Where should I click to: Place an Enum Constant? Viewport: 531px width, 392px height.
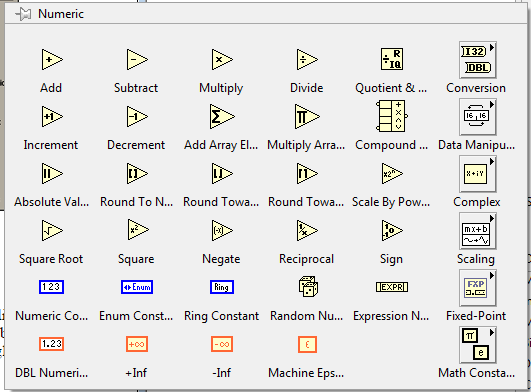pyautogui.click(x=137, y=287)
